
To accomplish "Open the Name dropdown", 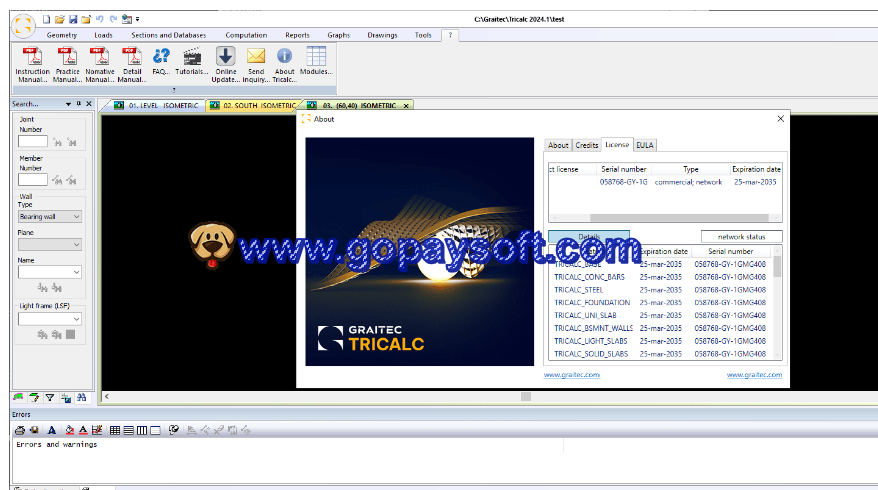I will (50, 272).
